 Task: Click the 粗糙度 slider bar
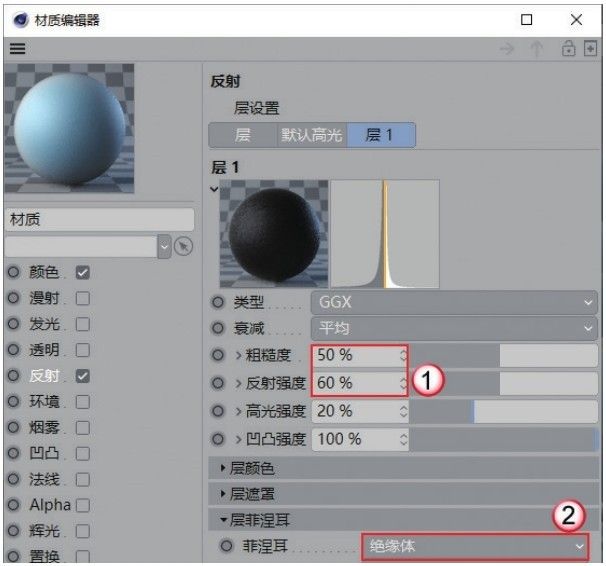pyautogui.click(x=504, y=355)
